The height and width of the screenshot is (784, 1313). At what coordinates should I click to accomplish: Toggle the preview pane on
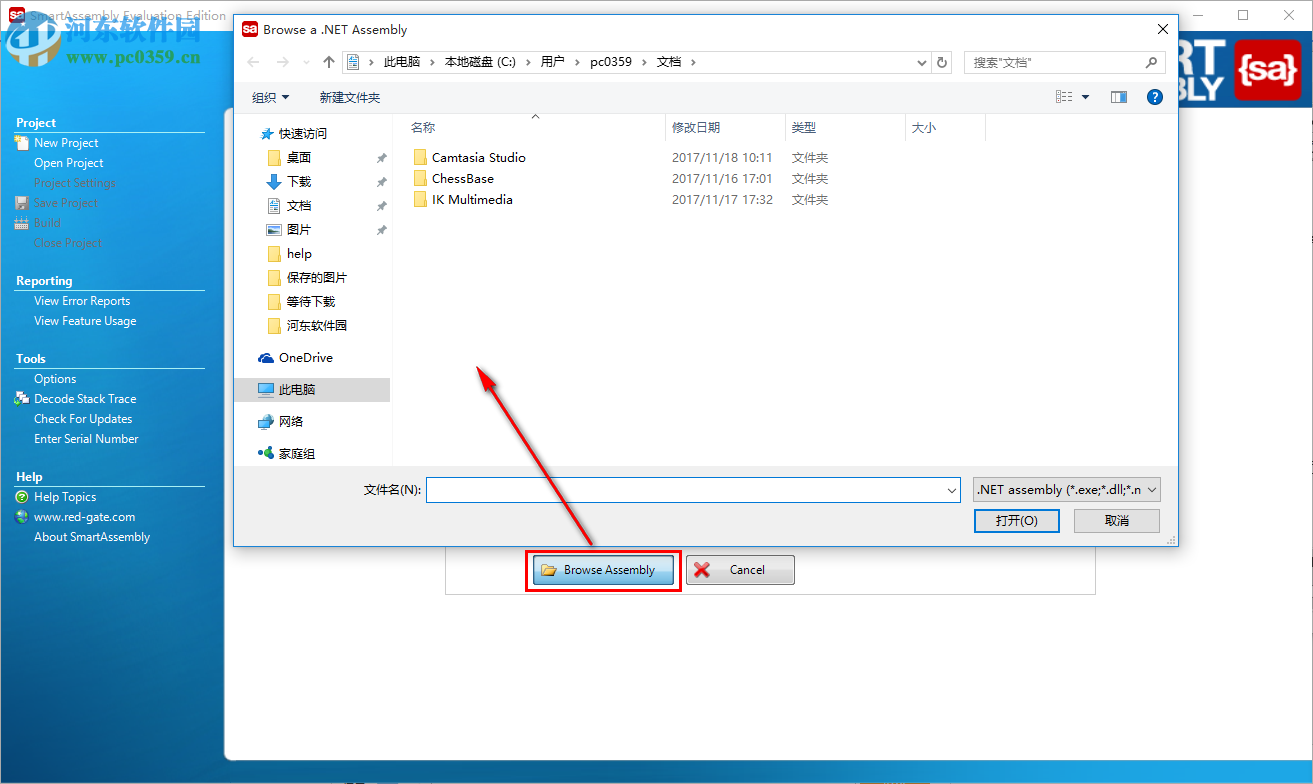point(1118,97)
